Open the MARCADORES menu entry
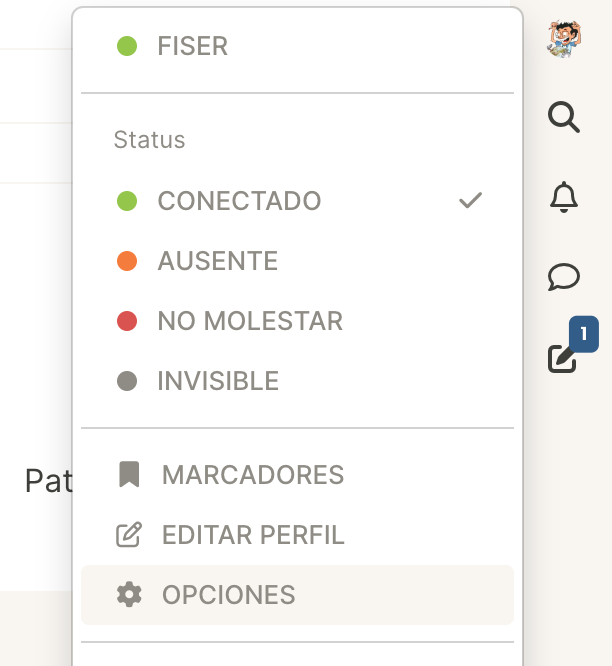Image resolution: width=612 pixels, height=666 pixels. point(252,475)
